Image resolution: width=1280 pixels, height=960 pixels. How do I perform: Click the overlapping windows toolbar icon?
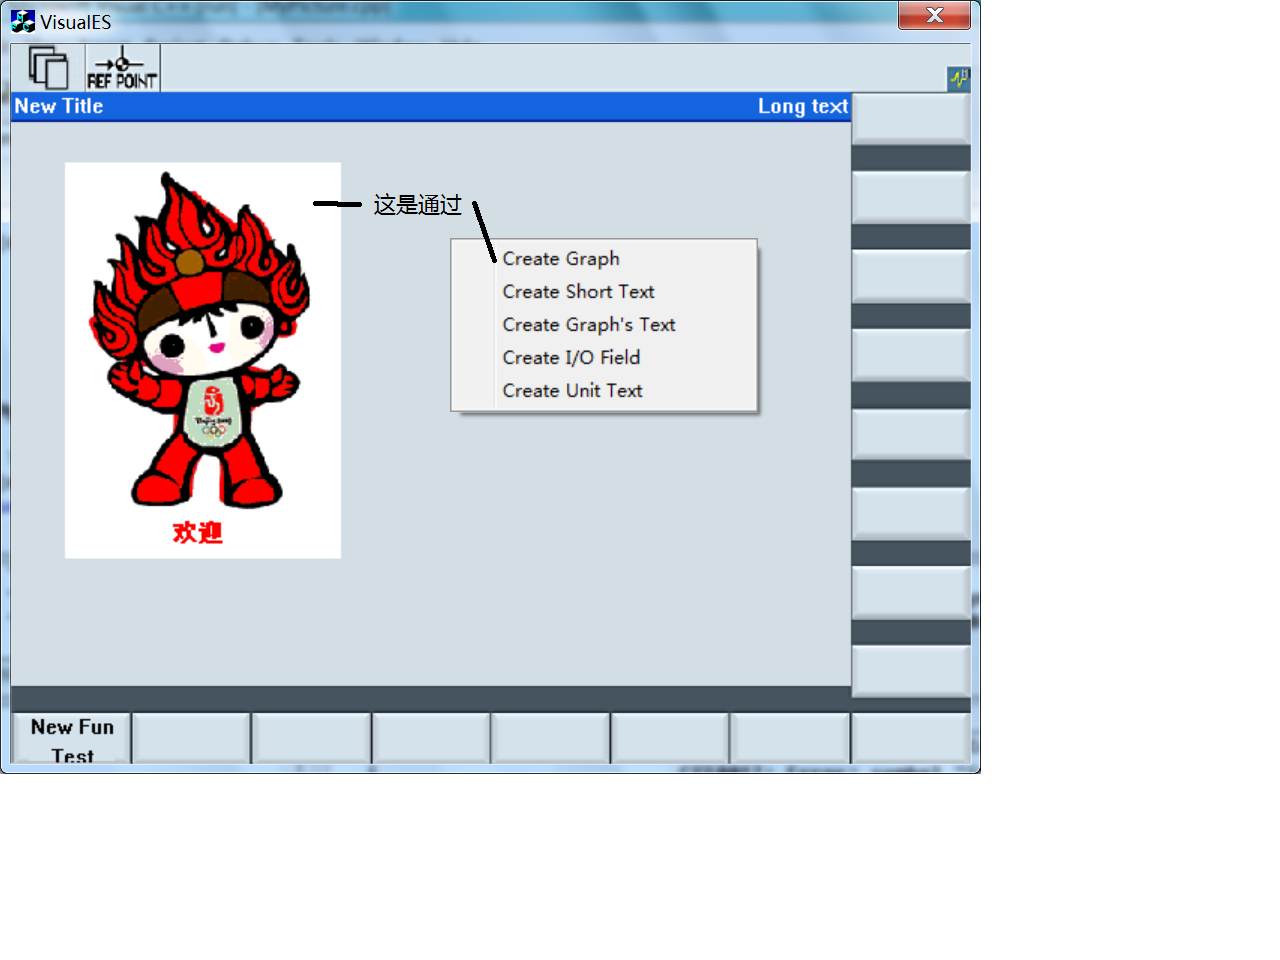click(x=48, y=68)
